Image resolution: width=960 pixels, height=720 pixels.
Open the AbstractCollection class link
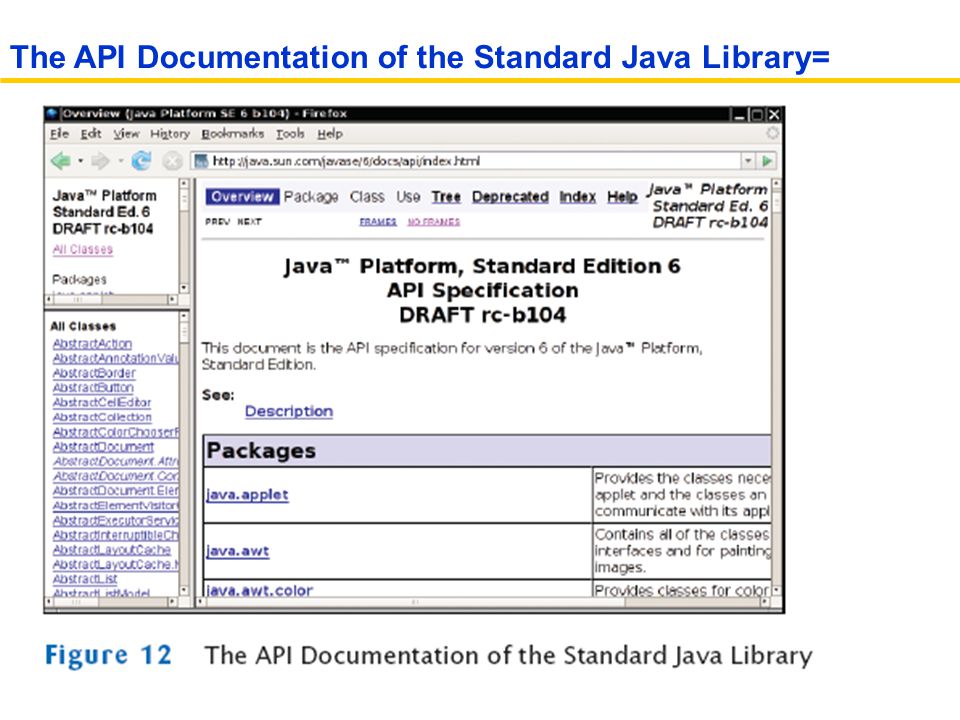(x=102, y=417)
